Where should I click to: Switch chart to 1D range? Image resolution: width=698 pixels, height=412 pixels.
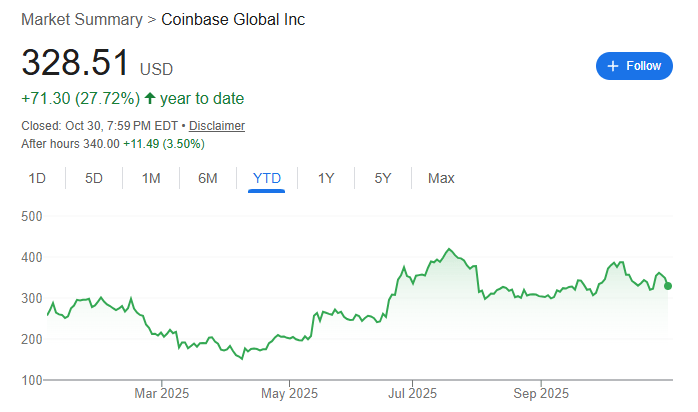(x=37, y=178)
